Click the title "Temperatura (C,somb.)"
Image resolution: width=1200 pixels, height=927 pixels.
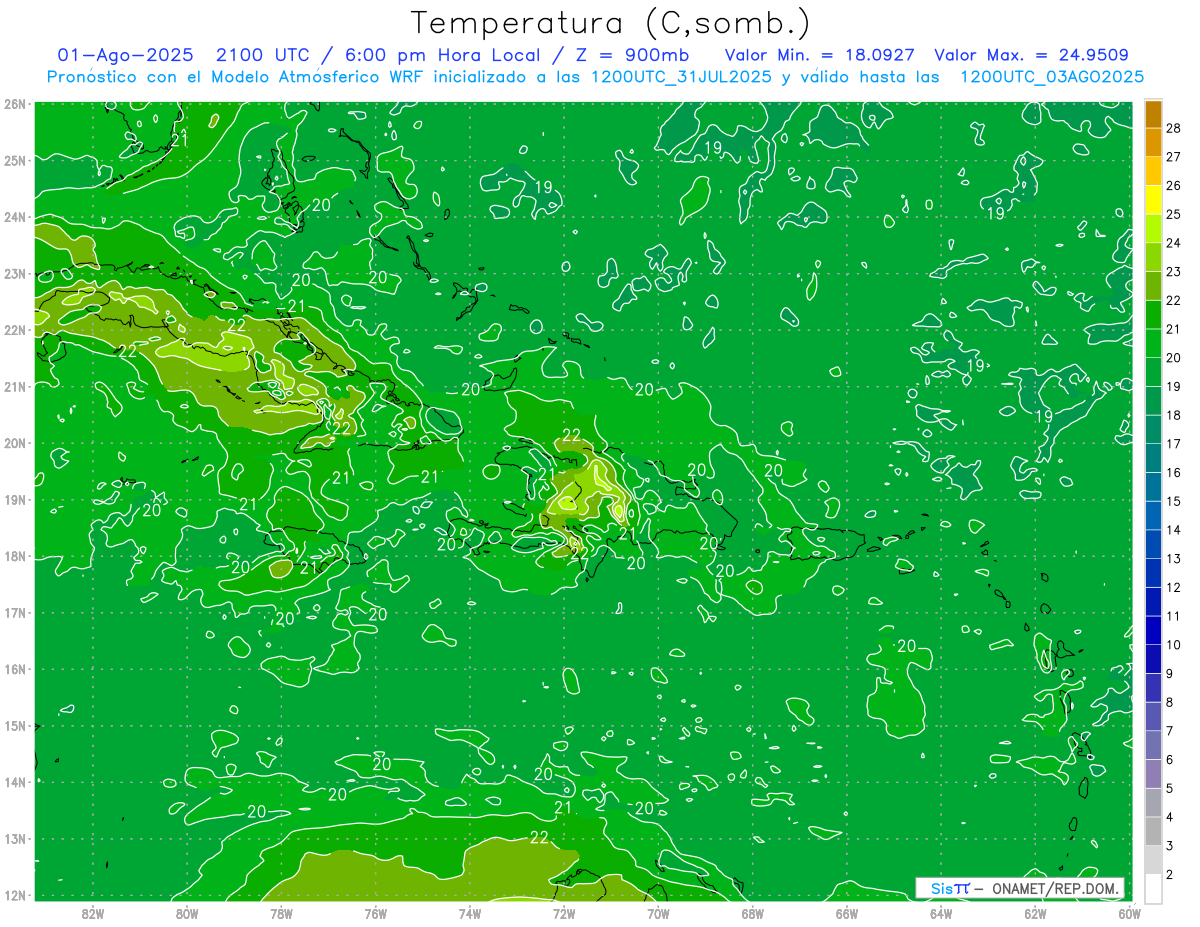[x=611, y=23]
